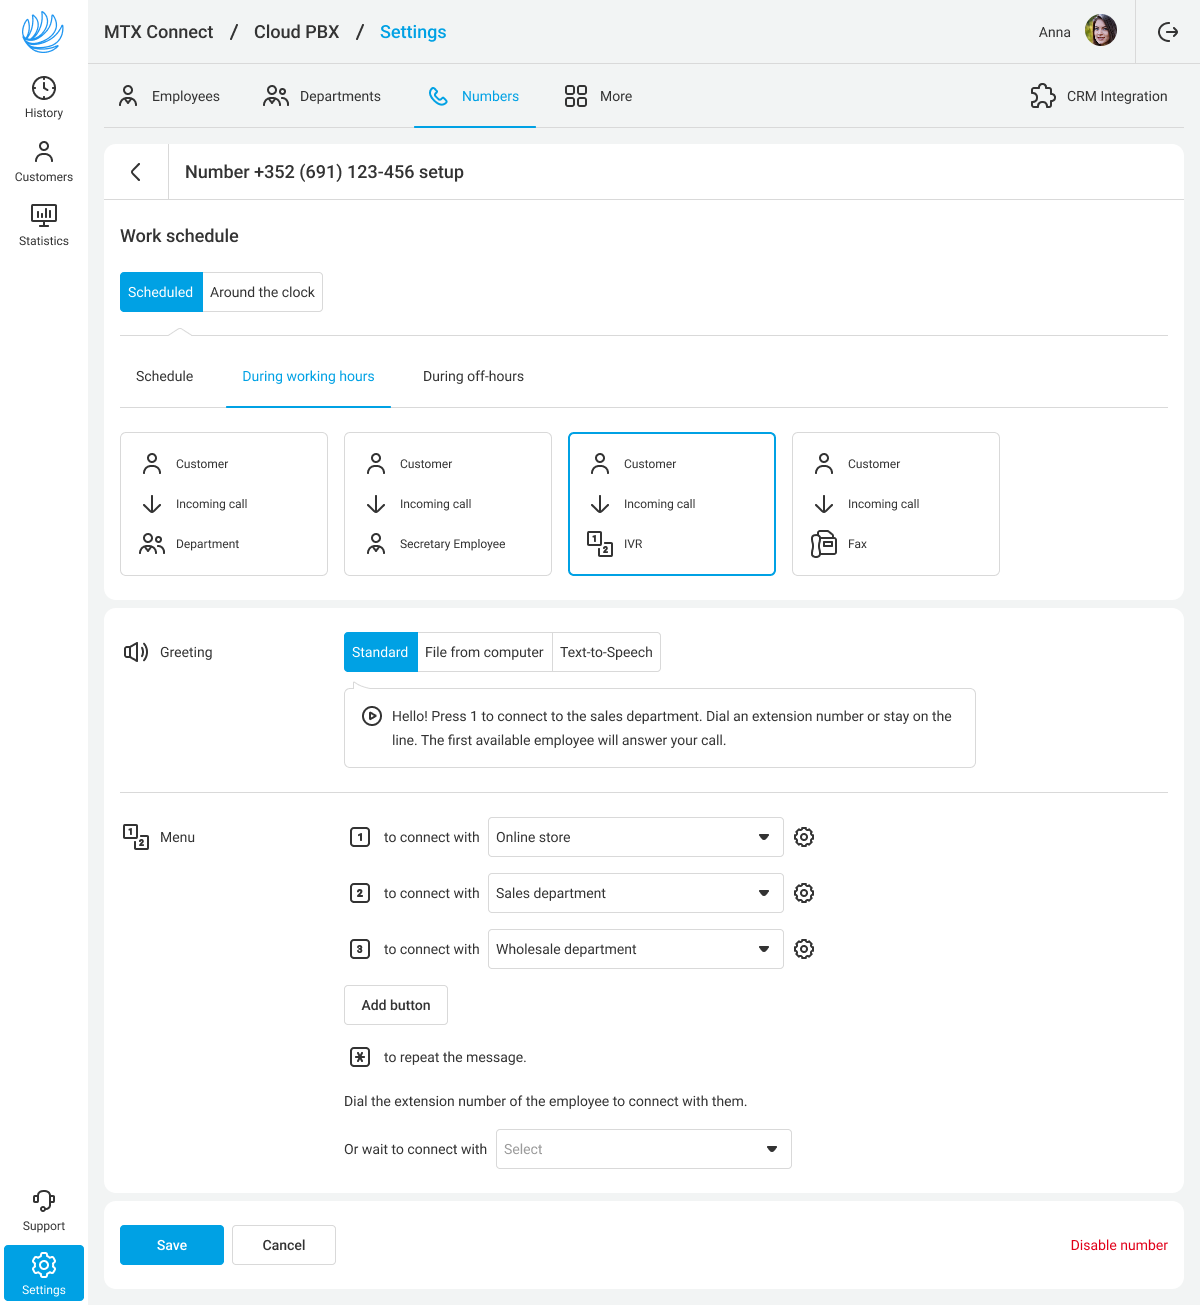Click the Add button

coord(396,1005)
